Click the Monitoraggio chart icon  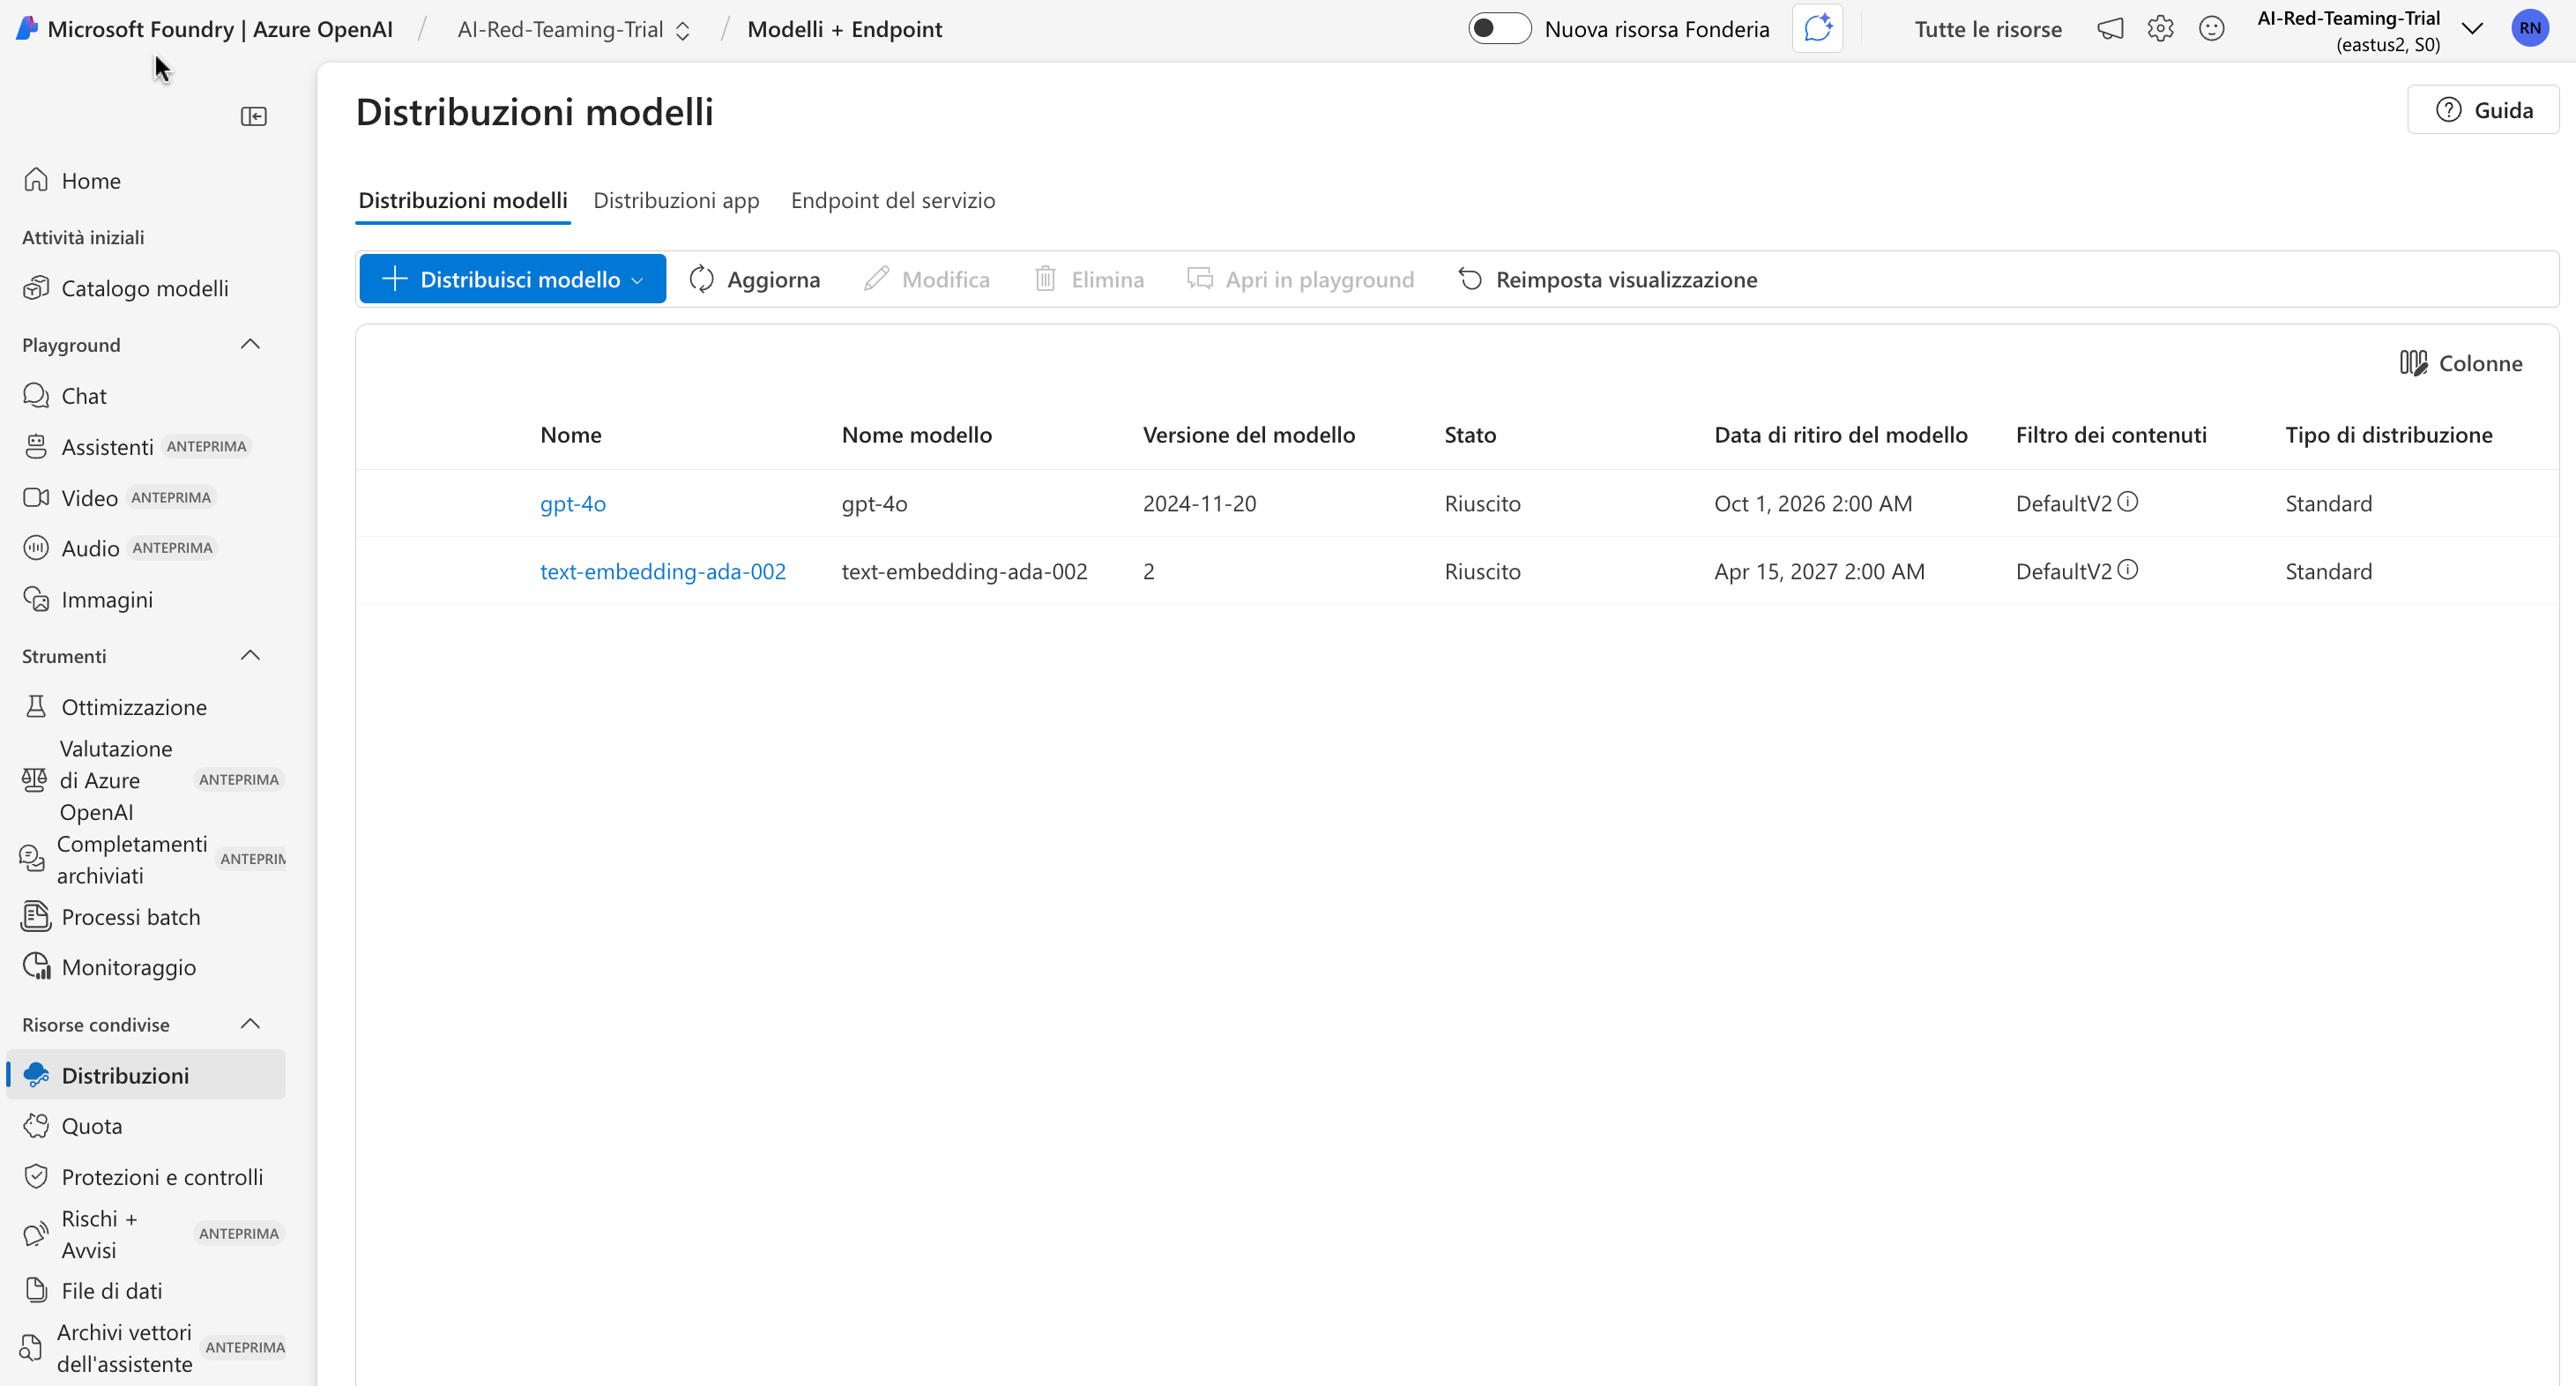(x=36, y=967)
